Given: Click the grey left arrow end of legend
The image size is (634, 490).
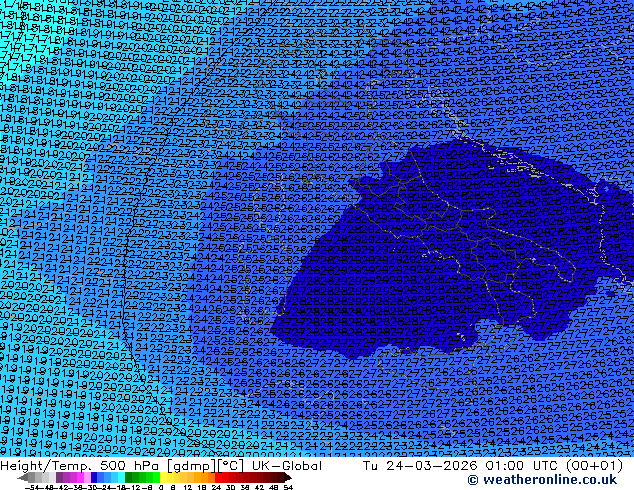Looking at the screenshot, I should [x=23, y=477].
